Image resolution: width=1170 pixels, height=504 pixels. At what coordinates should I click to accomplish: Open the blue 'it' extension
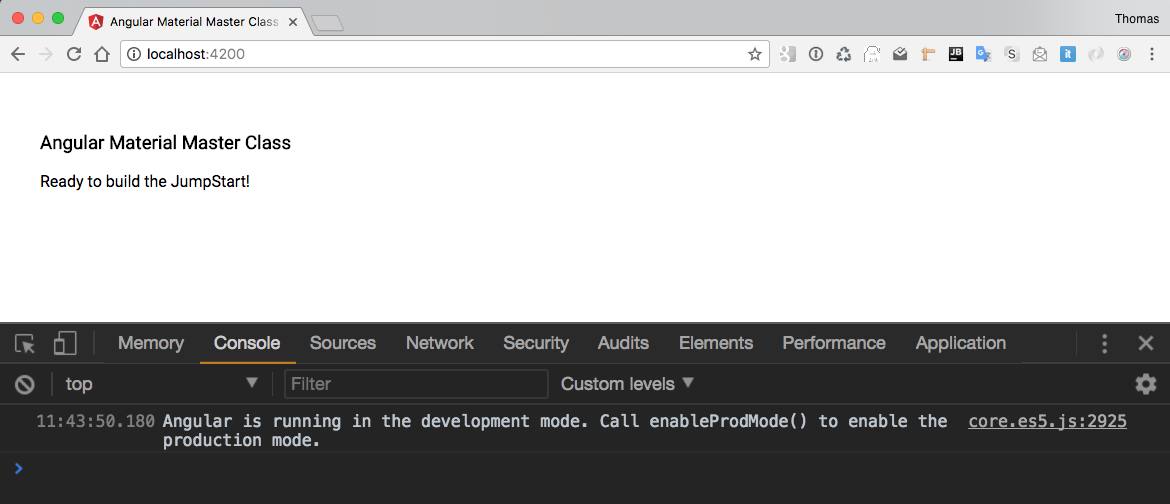(1068, 54)
